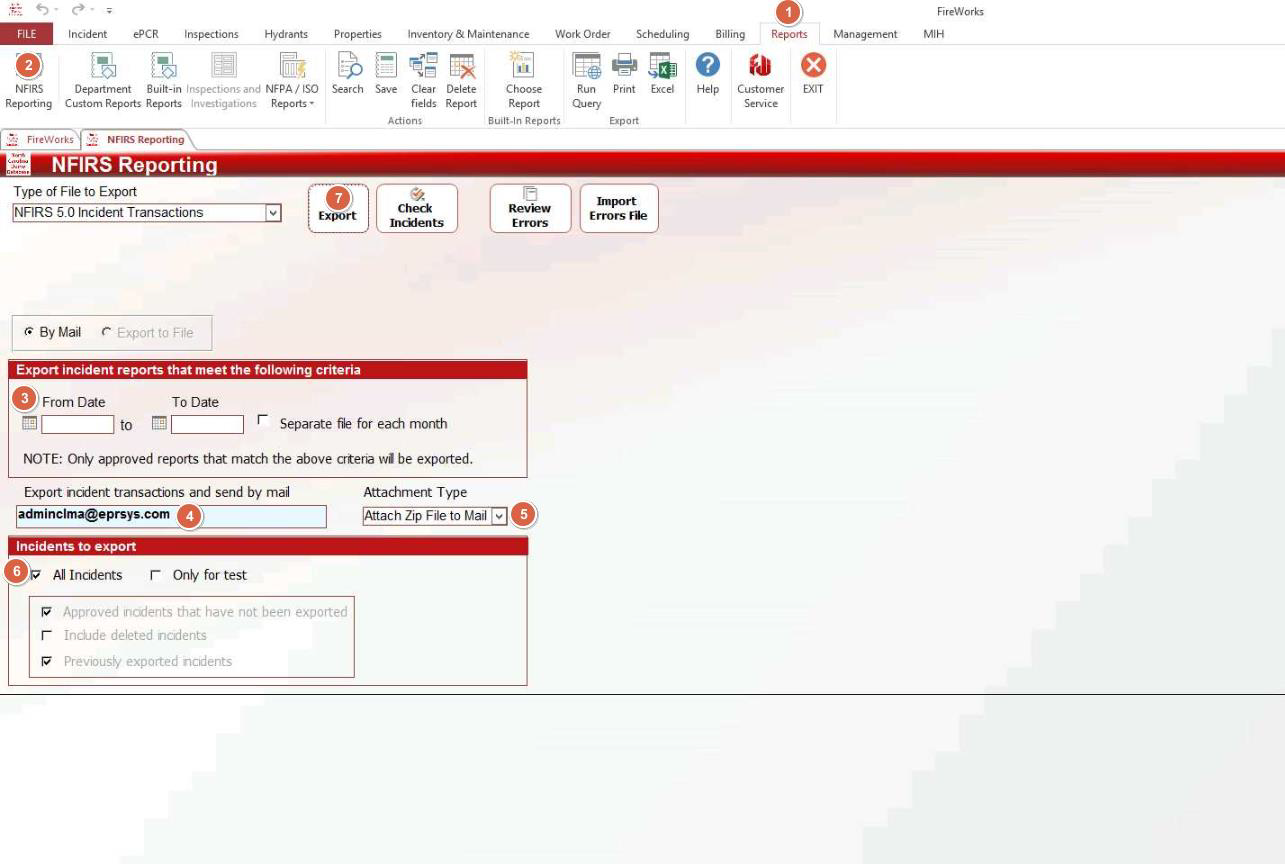The width and height of the screenshot is (1285, 864).
Task: Expand the Attachment Type dropdown
Action: (x=499, y=516)
